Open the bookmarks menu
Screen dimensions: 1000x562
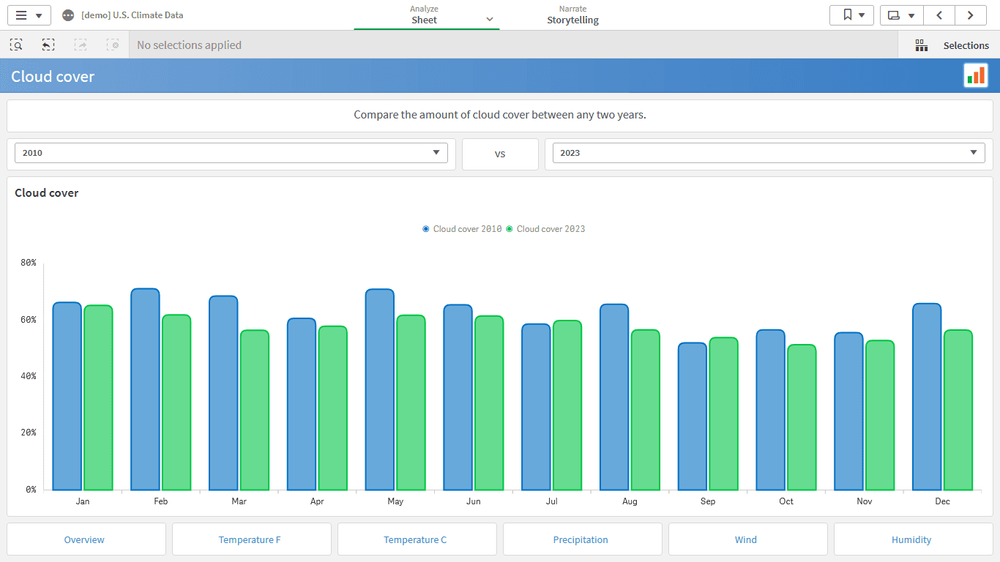click(851, 15)
